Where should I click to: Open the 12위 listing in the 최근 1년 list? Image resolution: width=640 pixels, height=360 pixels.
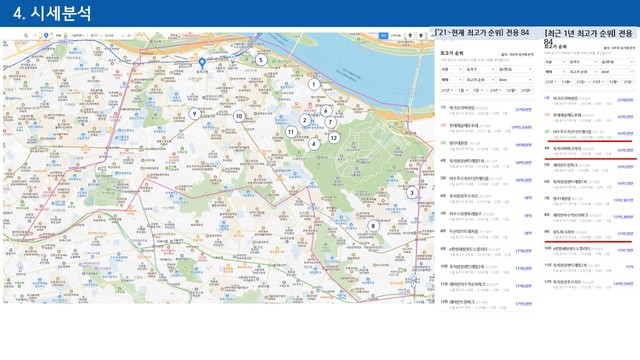pyautogui.click(x=589, y=284)
